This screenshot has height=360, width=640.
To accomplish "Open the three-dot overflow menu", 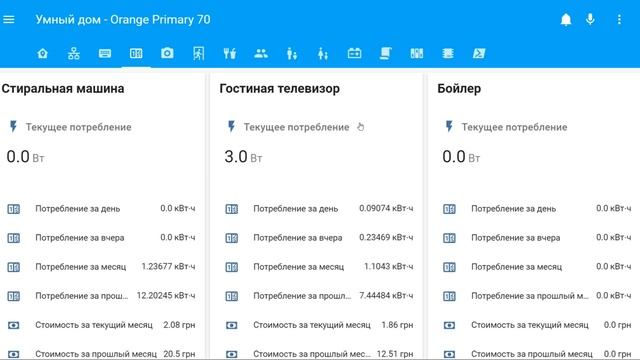I will coord(619,20).
